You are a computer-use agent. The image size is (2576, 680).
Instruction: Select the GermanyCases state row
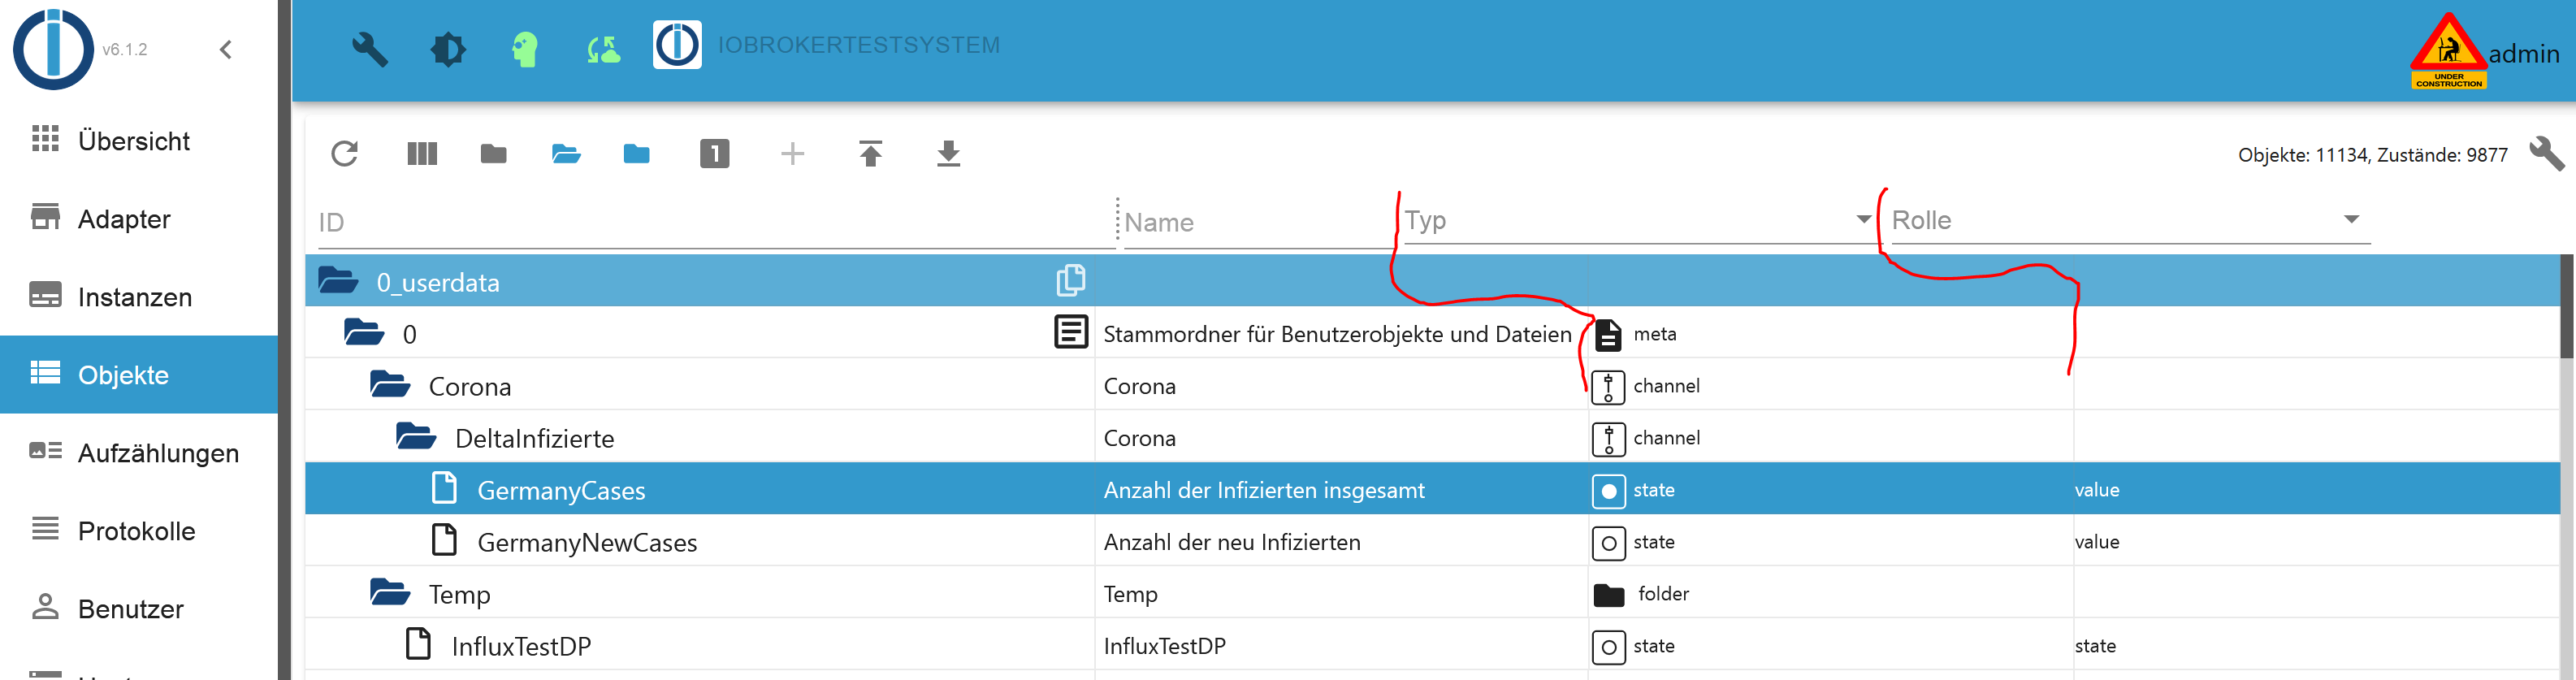coord(1432,490)
